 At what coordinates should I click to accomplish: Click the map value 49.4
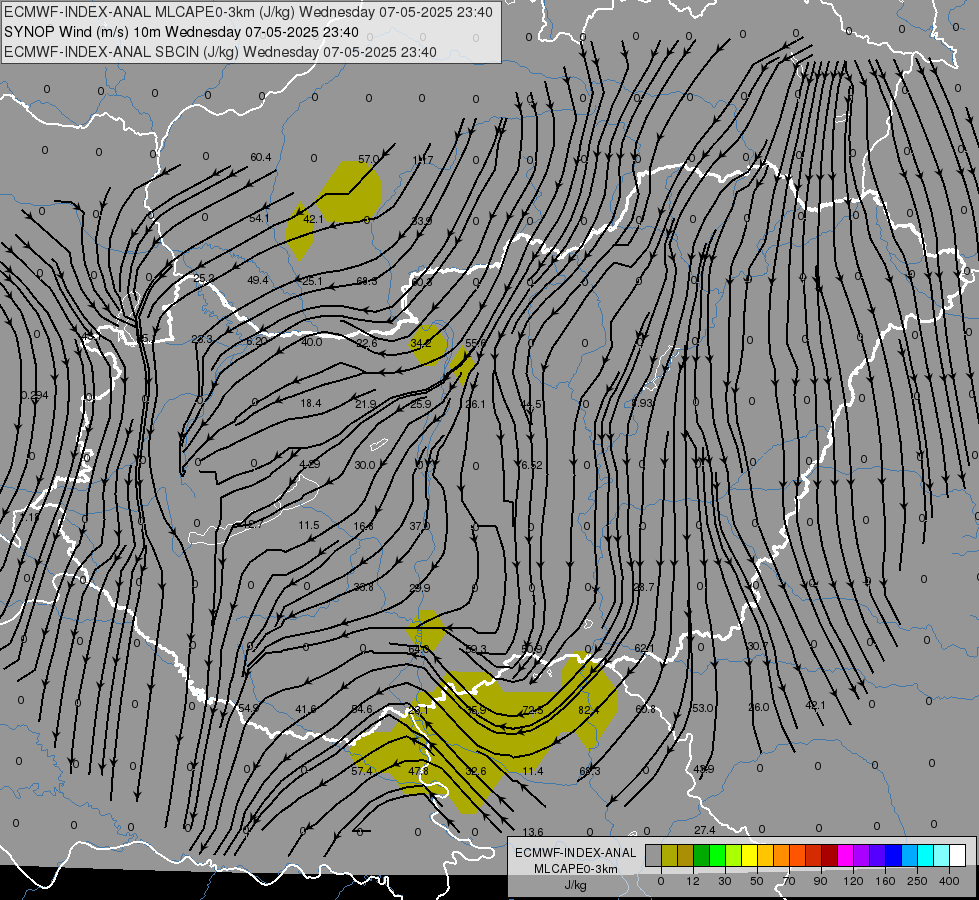coord(258,280)
